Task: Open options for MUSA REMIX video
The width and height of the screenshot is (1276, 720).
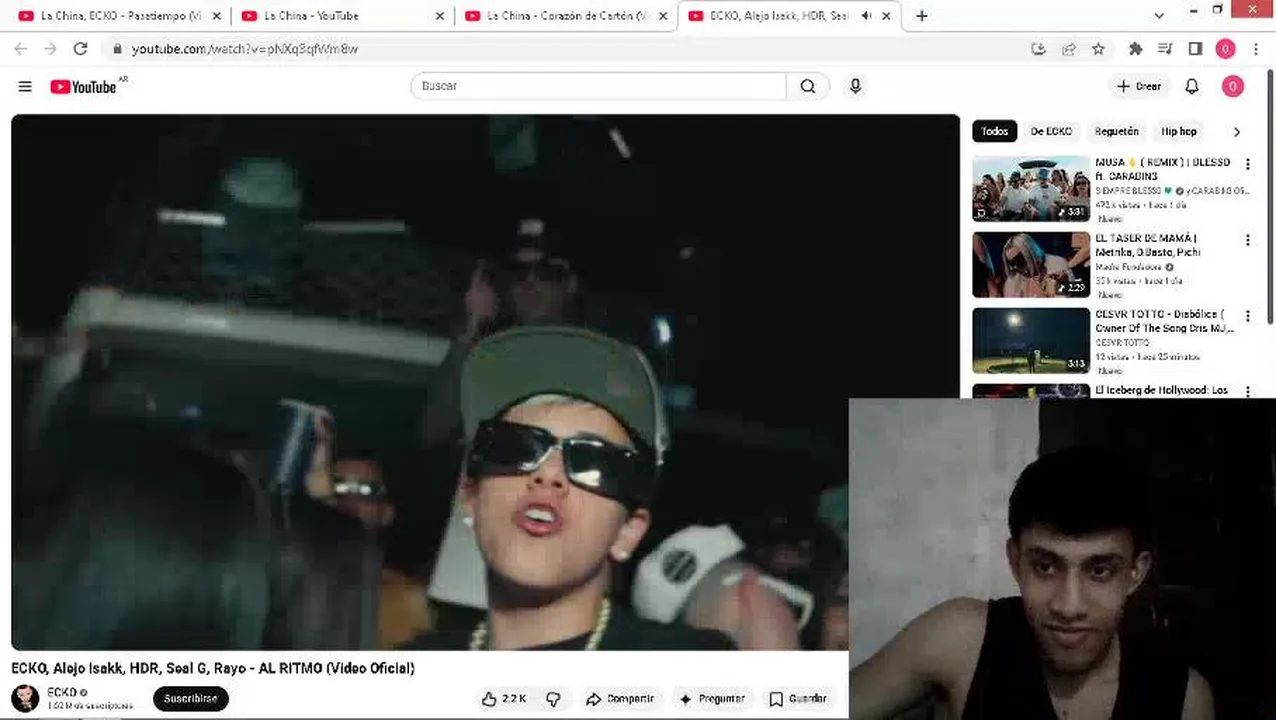Action: pos(1247,164)
